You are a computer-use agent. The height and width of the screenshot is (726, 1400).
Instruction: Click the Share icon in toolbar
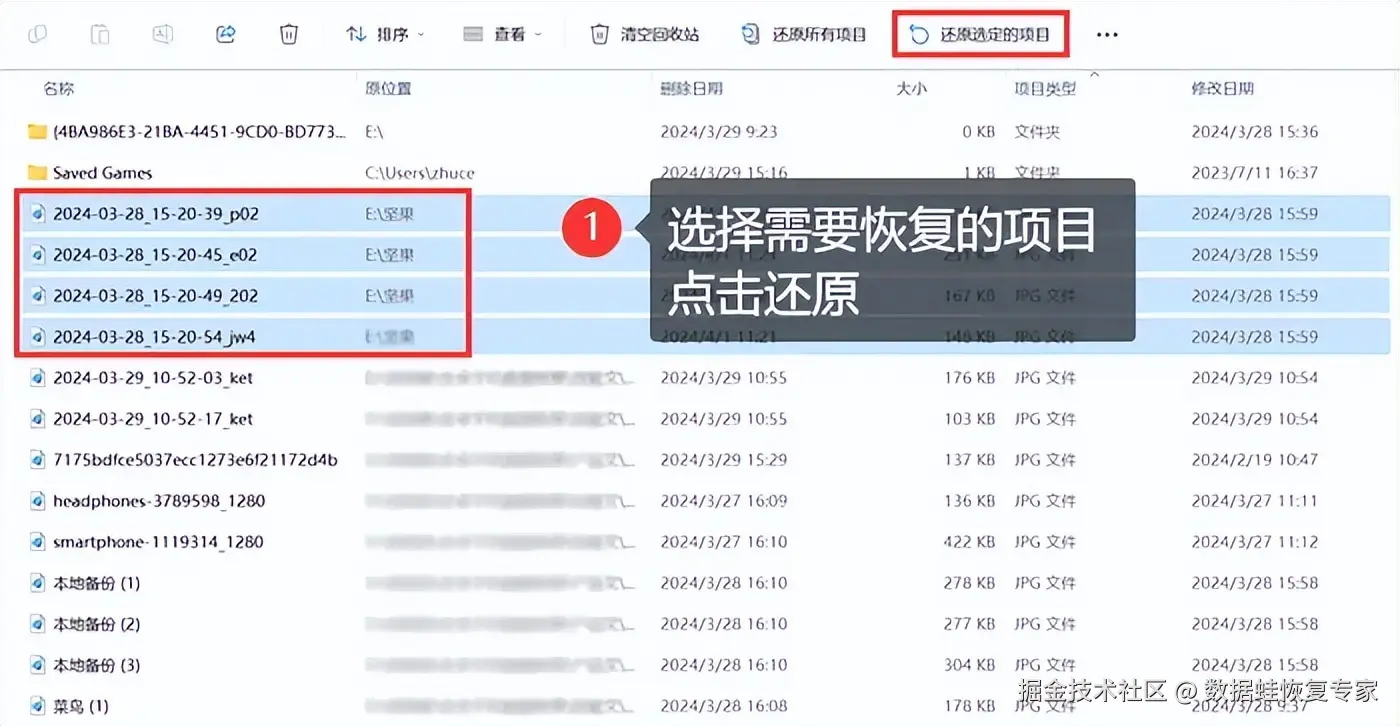[x=226, y=34]
